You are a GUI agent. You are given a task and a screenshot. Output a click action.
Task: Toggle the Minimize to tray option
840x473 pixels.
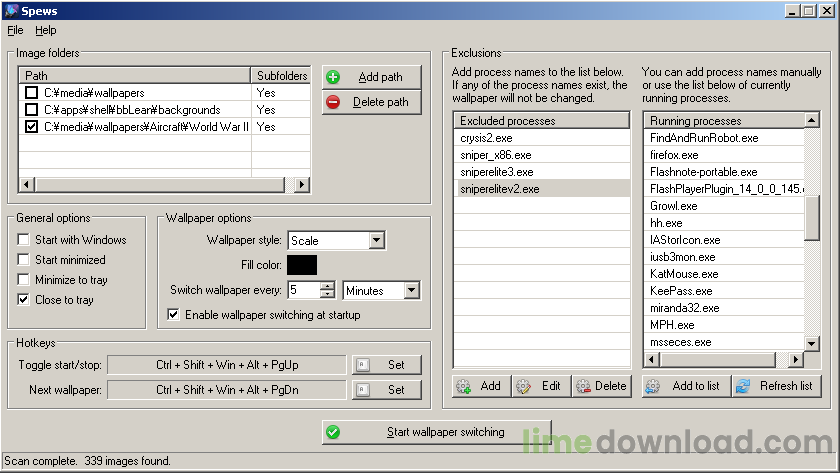pyautogui.click(x=24, y=280)
